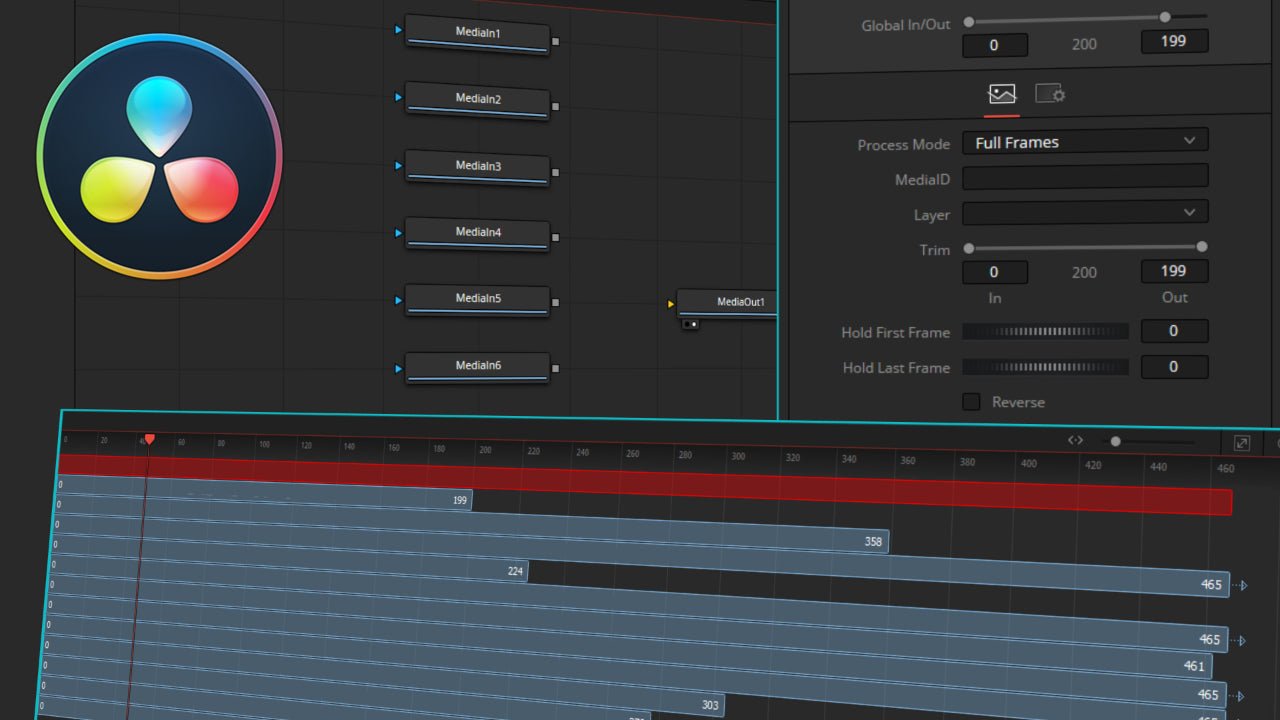This screenshot has width=1280, height=720.
Task: Click the extend arrow after third 465 clip
Action: point(1238,696)
